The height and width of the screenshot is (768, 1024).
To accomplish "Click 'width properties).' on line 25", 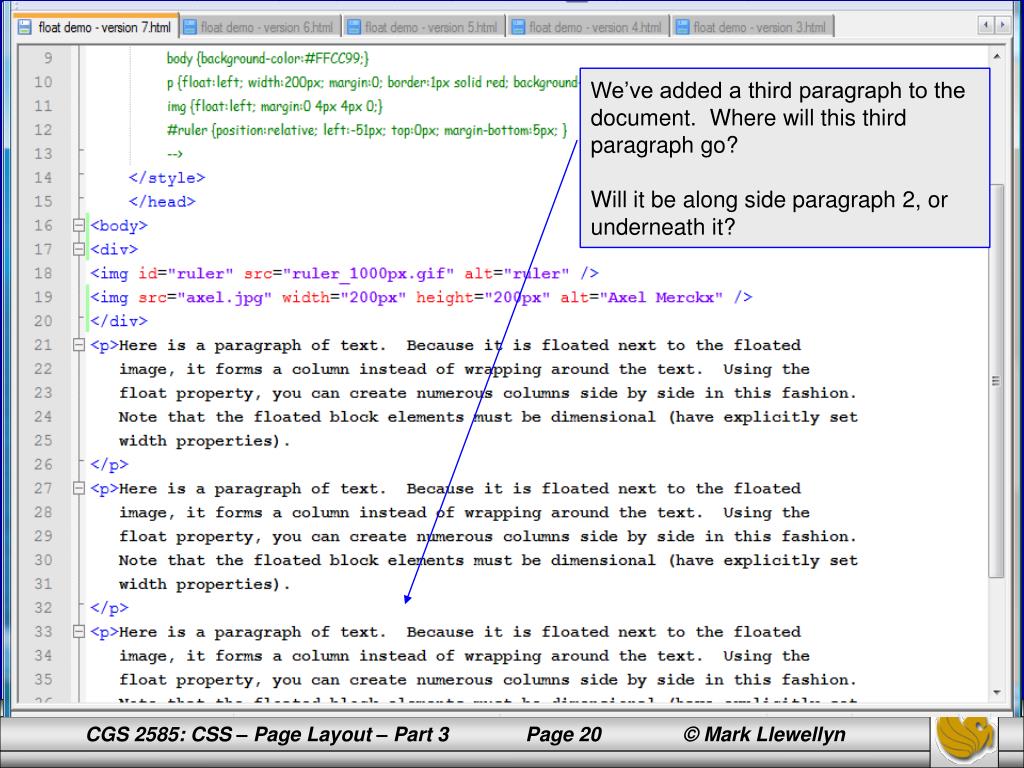I will (204, 441).
